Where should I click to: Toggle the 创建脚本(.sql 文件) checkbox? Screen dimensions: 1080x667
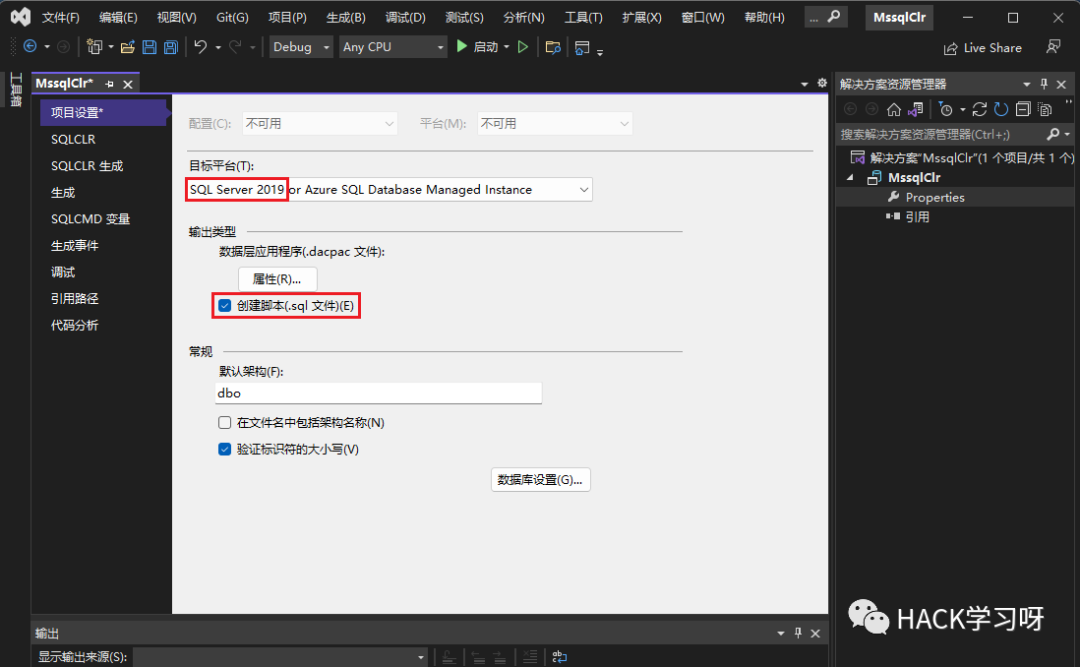(225, 305)
